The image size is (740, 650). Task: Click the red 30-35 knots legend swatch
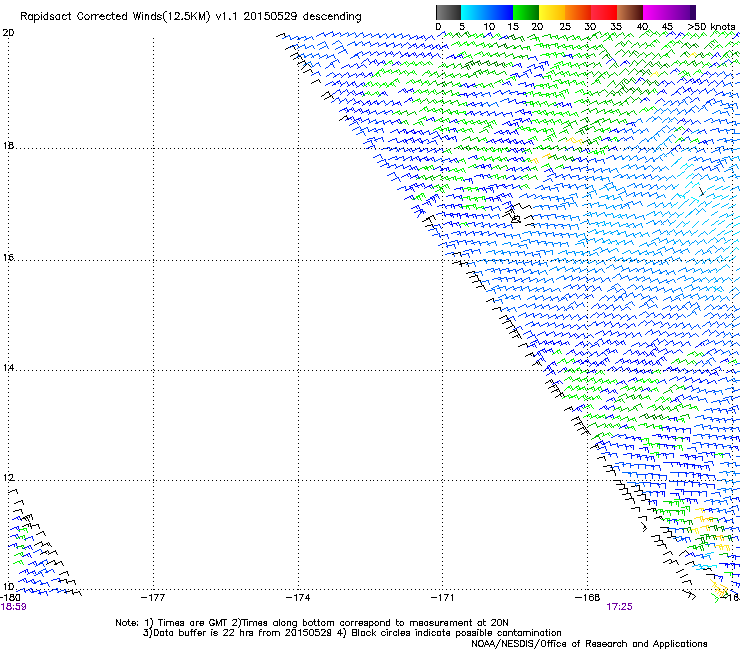604,12
